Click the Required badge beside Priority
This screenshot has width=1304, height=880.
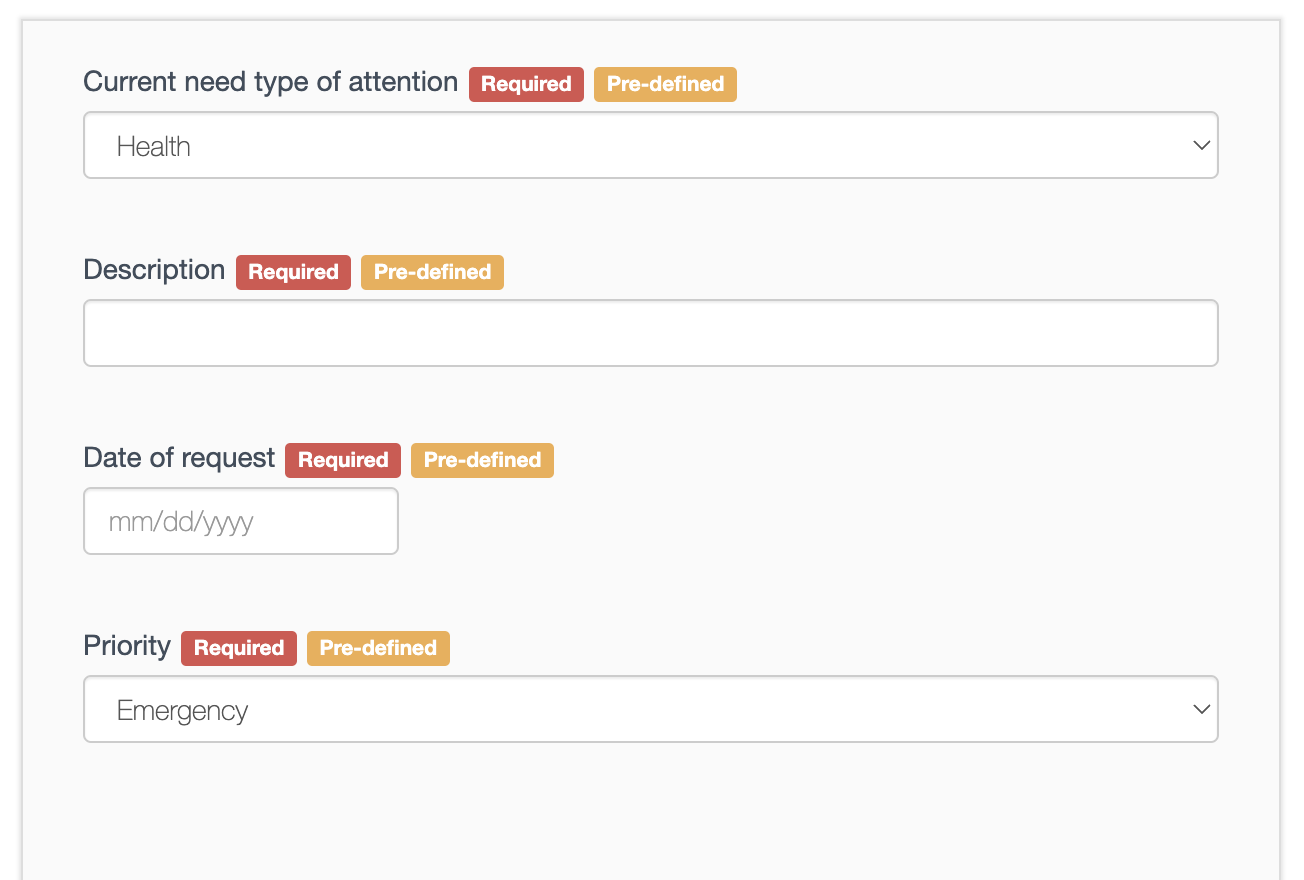239,648
